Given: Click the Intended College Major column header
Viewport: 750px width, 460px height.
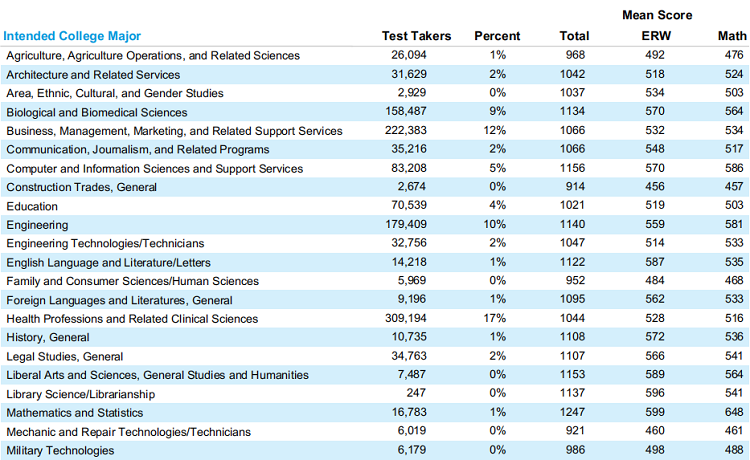Looking at the screenshot, I should 74,36.
